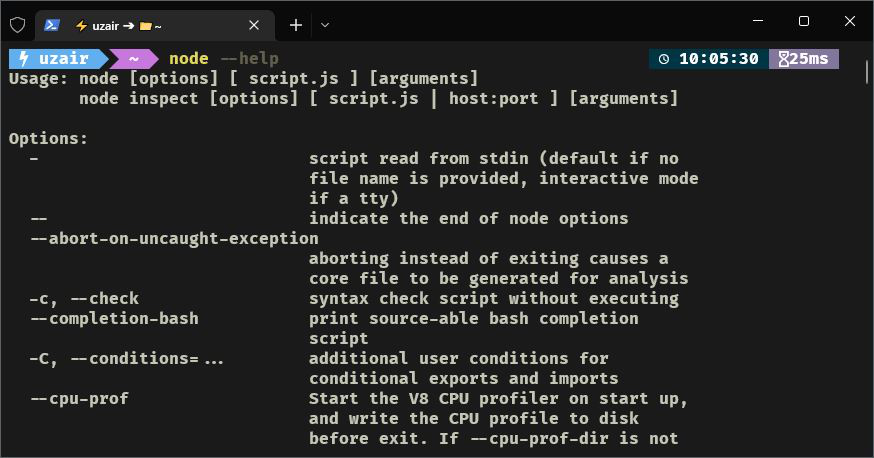This screenshot has width=874, height=458.
Task: Click 'conditional exports and imports' line
Action: point(464,379)
